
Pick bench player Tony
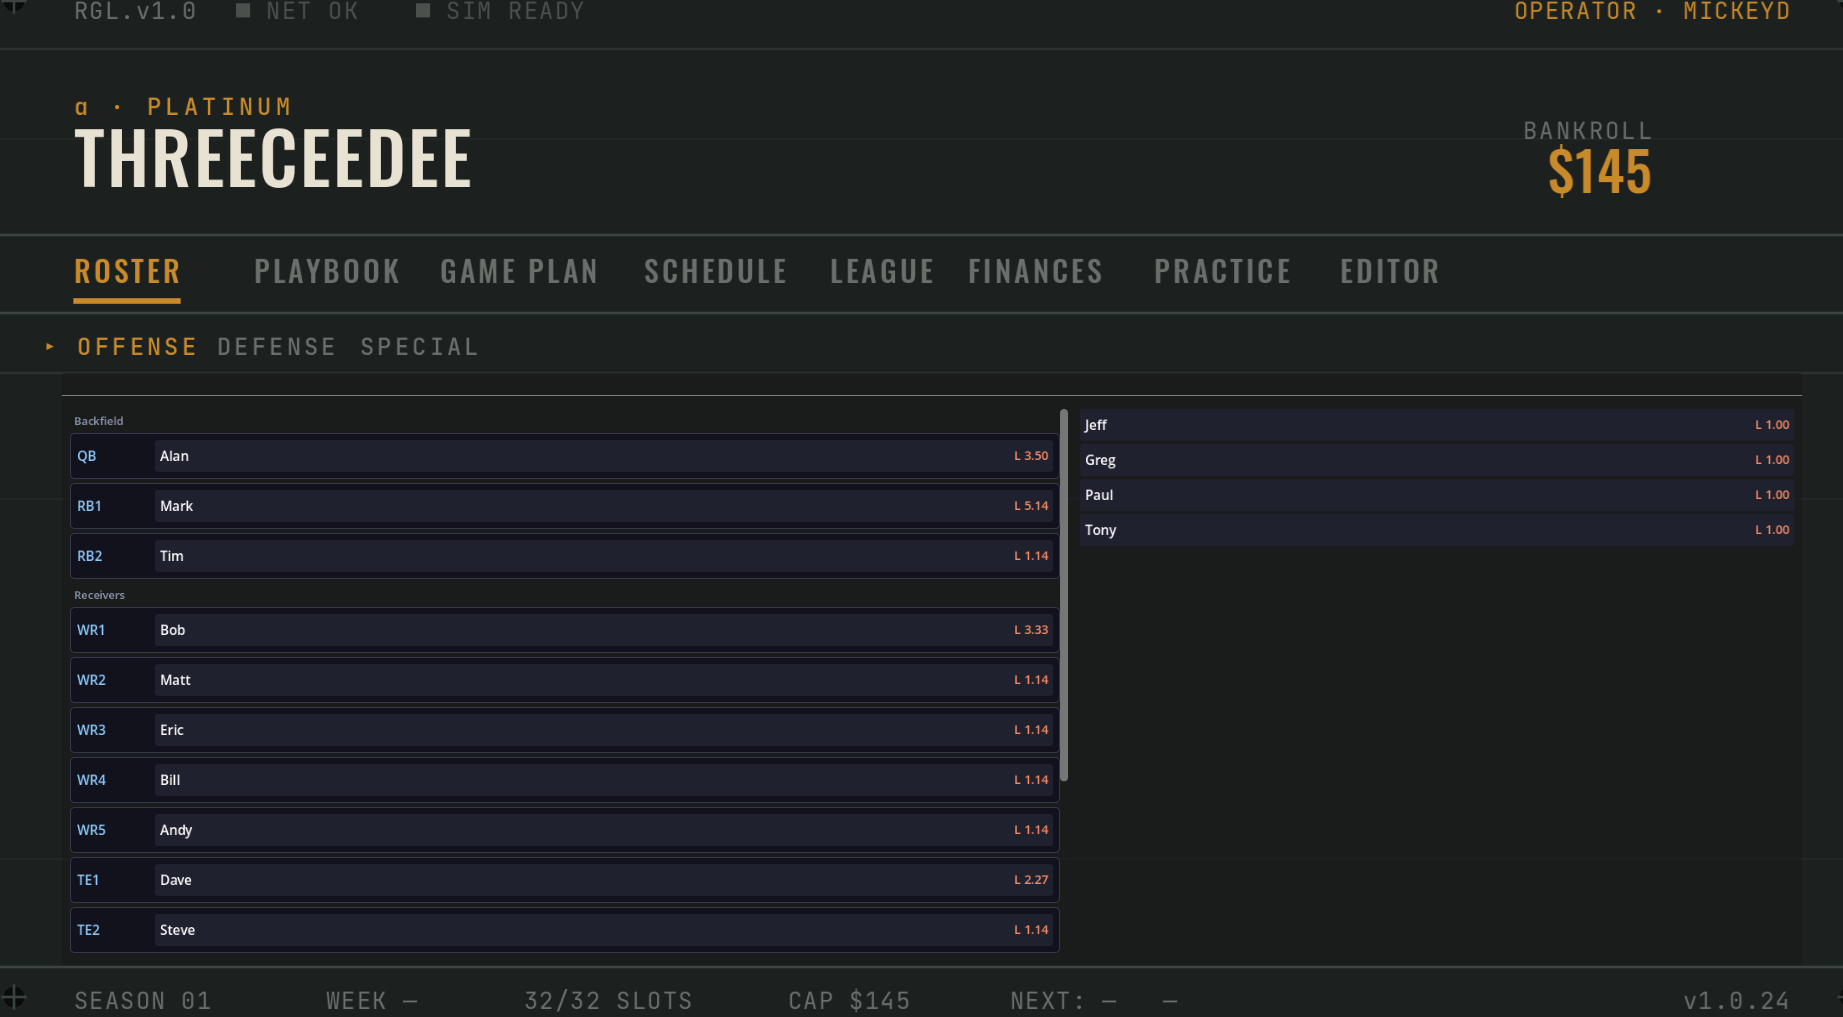pos(1437,530)
